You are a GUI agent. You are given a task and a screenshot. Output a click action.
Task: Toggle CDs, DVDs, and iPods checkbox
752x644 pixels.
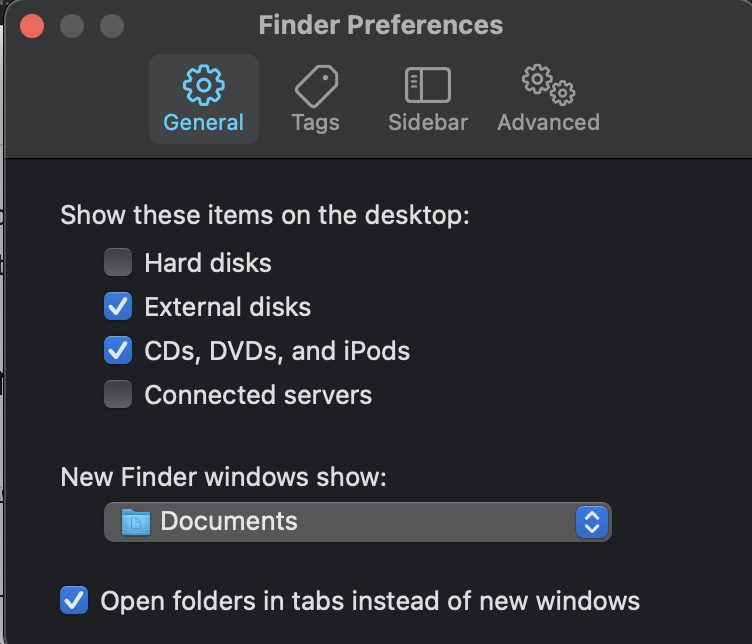point(118,351)
